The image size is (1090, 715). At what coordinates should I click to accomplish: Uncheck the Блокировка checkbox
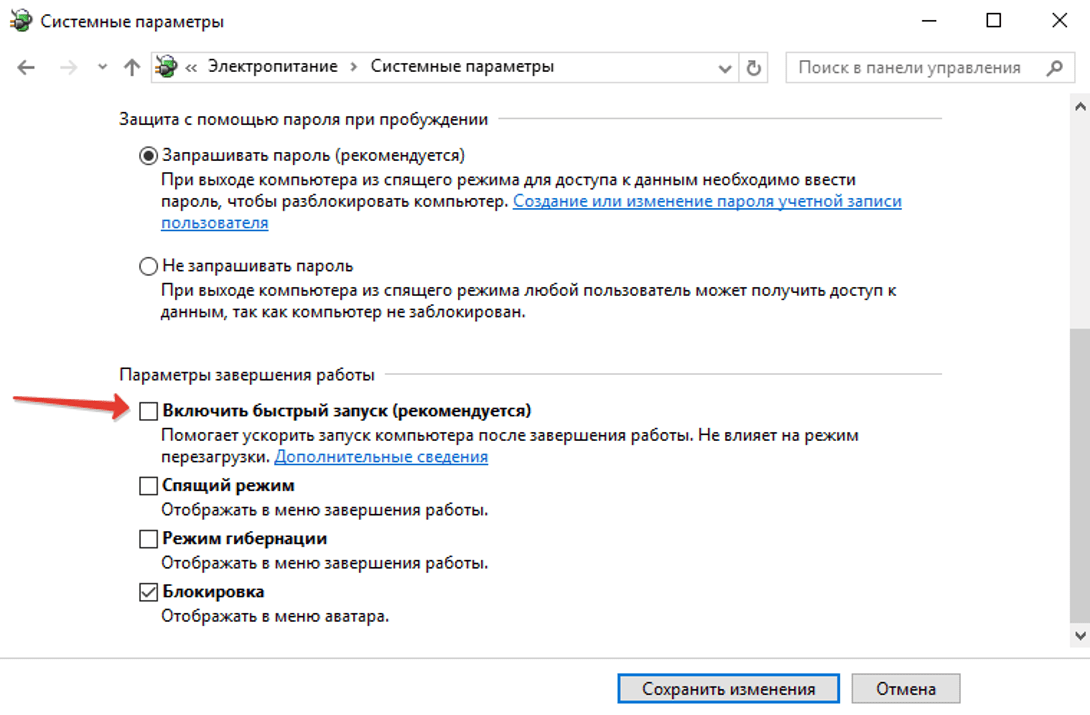(x=148, y=592)
